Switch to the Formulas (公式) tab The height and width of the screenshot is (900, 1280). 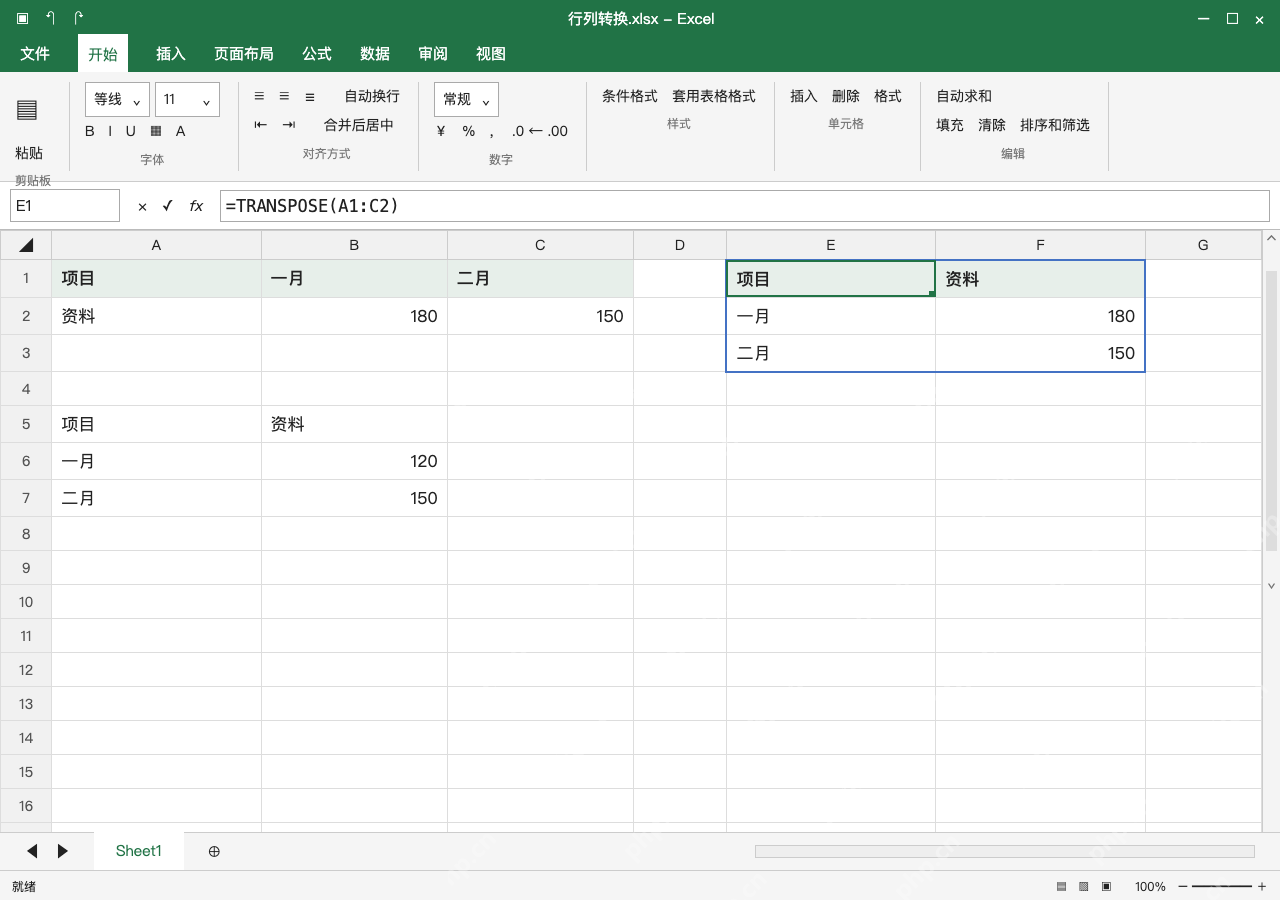point(317,54)
